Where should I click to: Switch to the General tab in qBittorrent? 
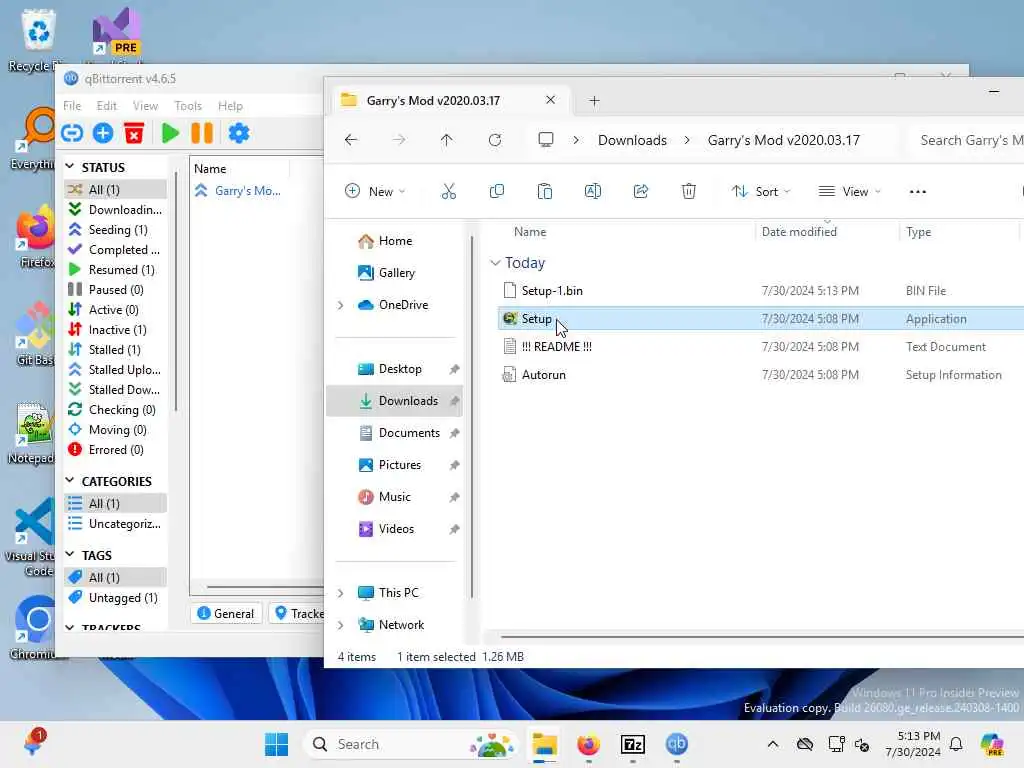click(226, 613)
